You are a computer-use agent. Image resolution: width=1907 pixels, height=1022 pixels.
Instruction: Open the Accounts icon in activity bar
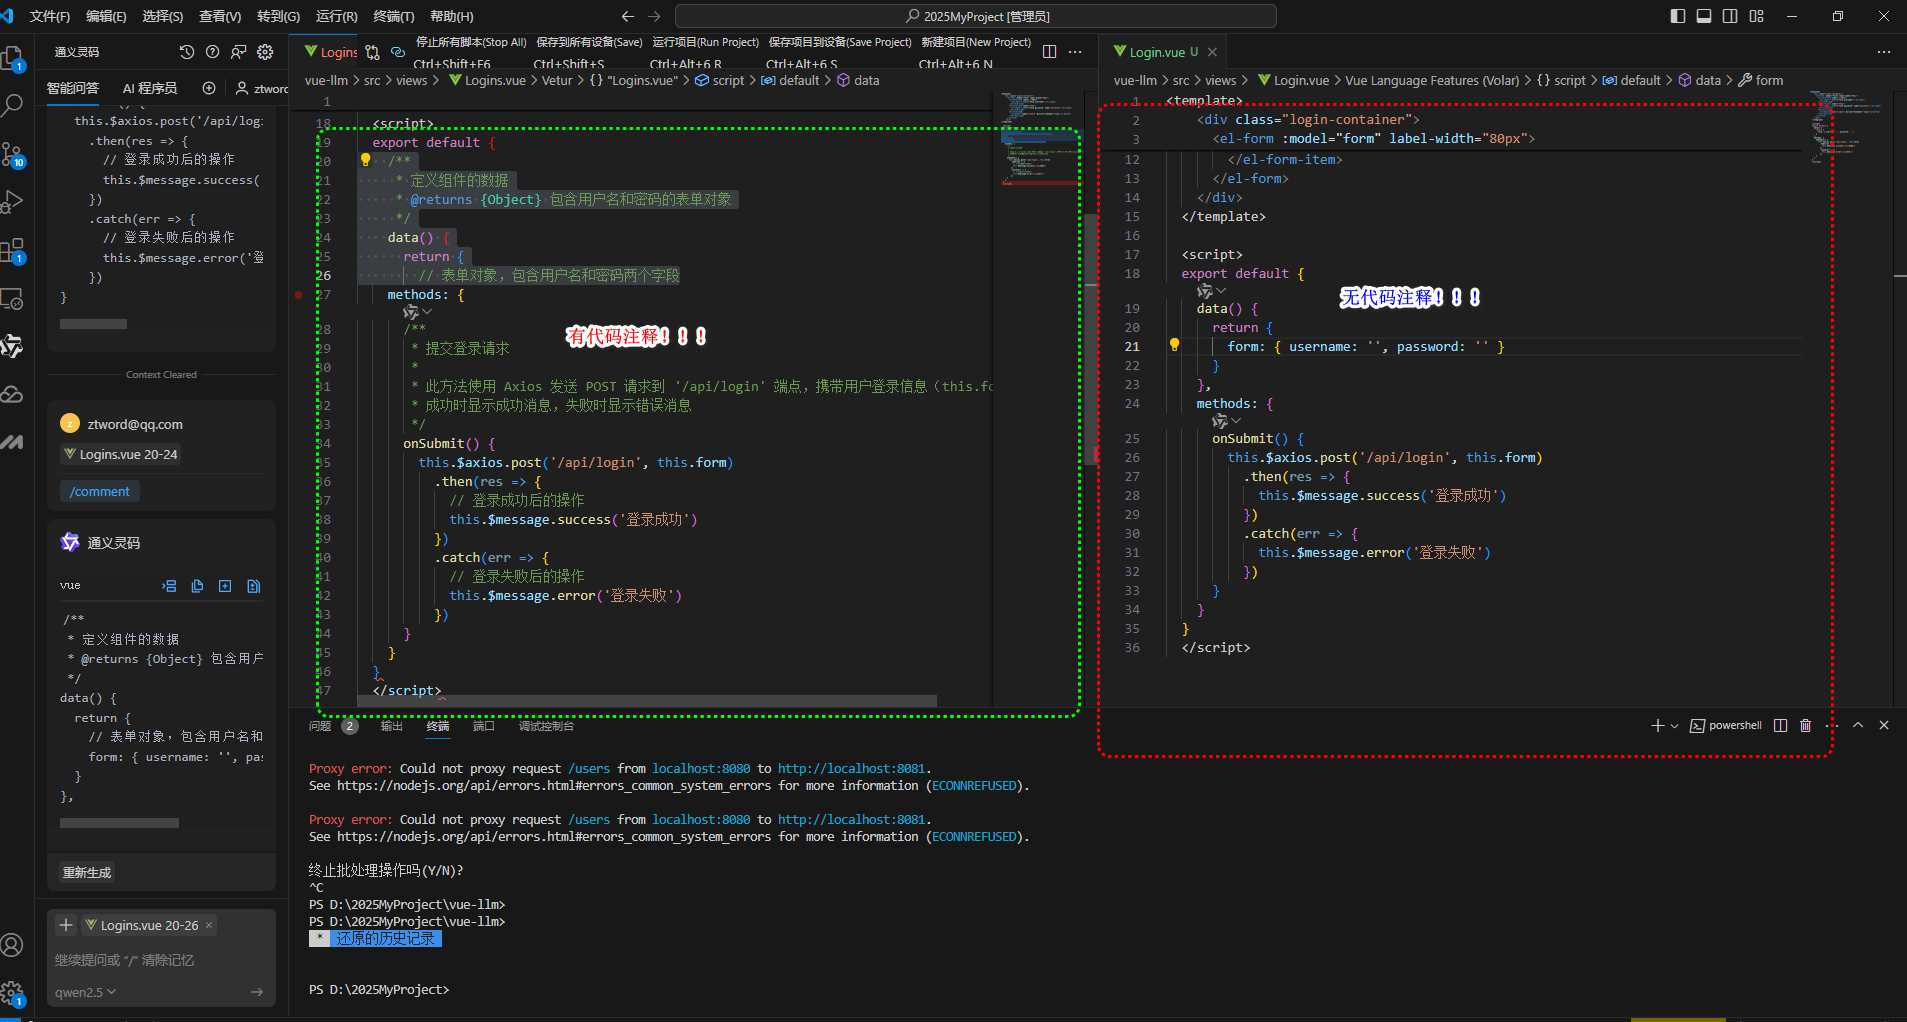tap(13, 944)
